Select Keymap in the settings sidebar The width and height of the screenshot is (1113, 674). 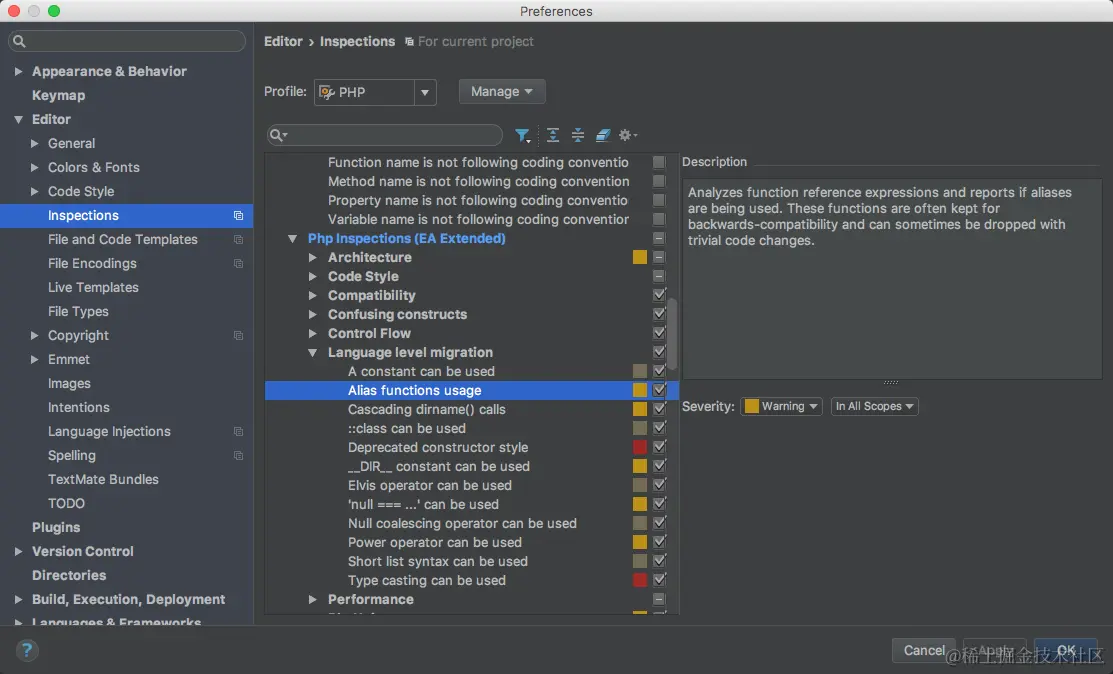pyautogui.click(x=58, y=95)
